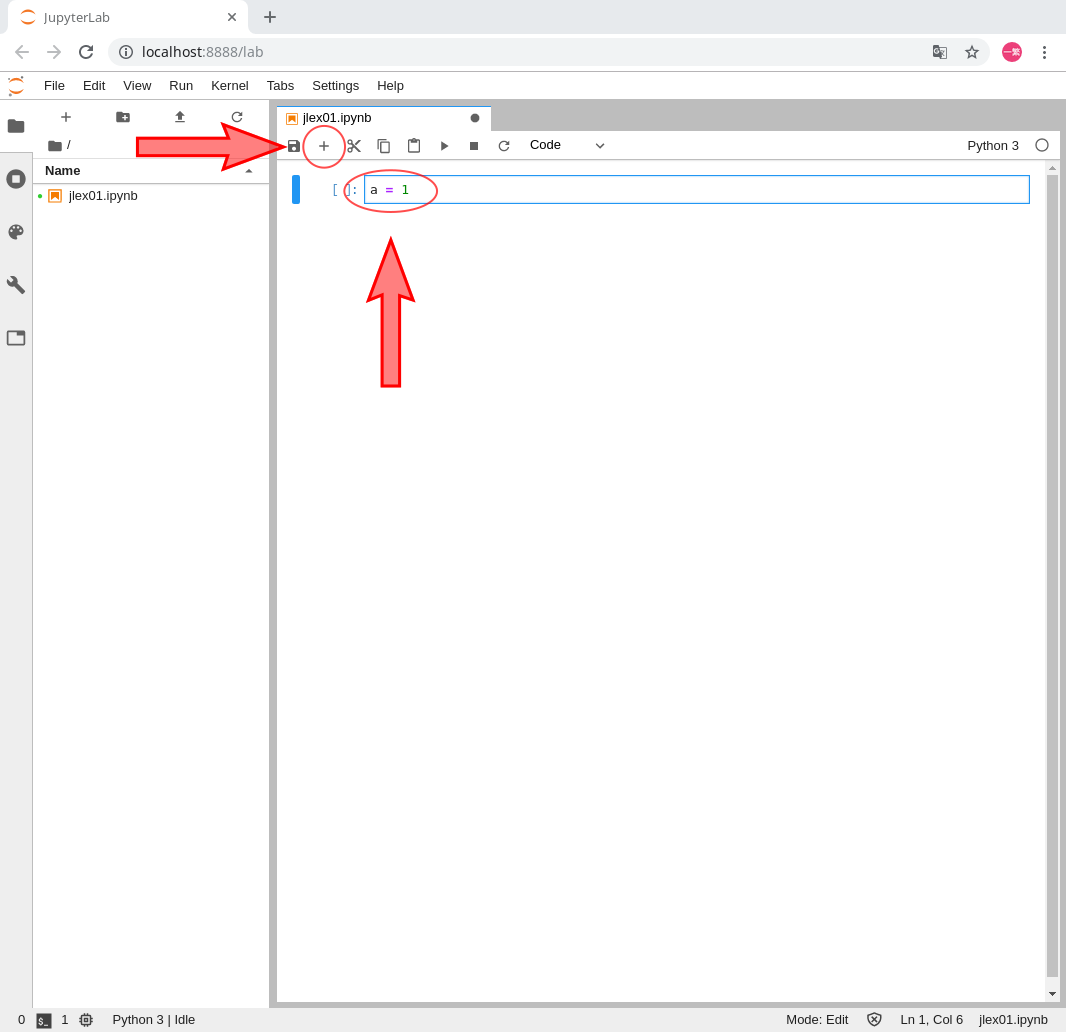Insert a new cell below with the plus icon
1066x1032 pixels.
[324, 146]
